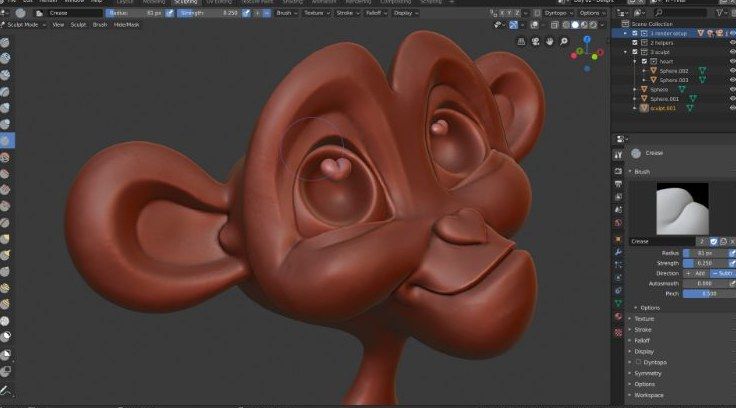Select the Flatten brush tool

(x=5, y=174)
